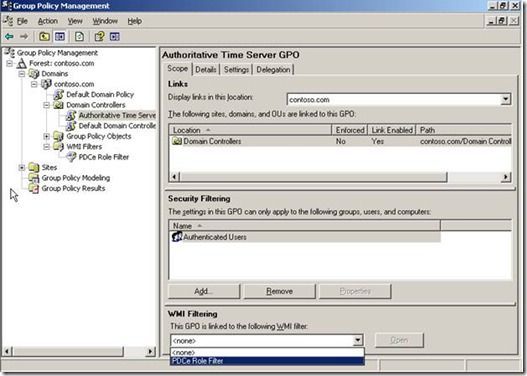Click the Refresh toolbar icon
This screenshot has height=376, width=527.
point(80,36)
